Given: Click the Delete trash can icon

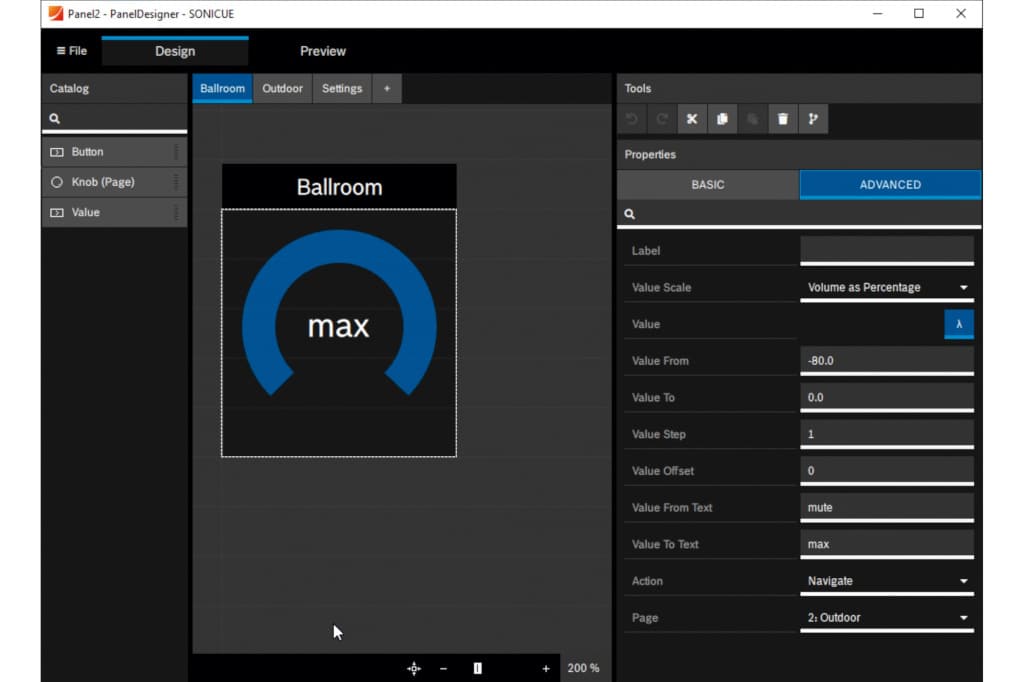Looking at the screenshot, I should point(782,119).
